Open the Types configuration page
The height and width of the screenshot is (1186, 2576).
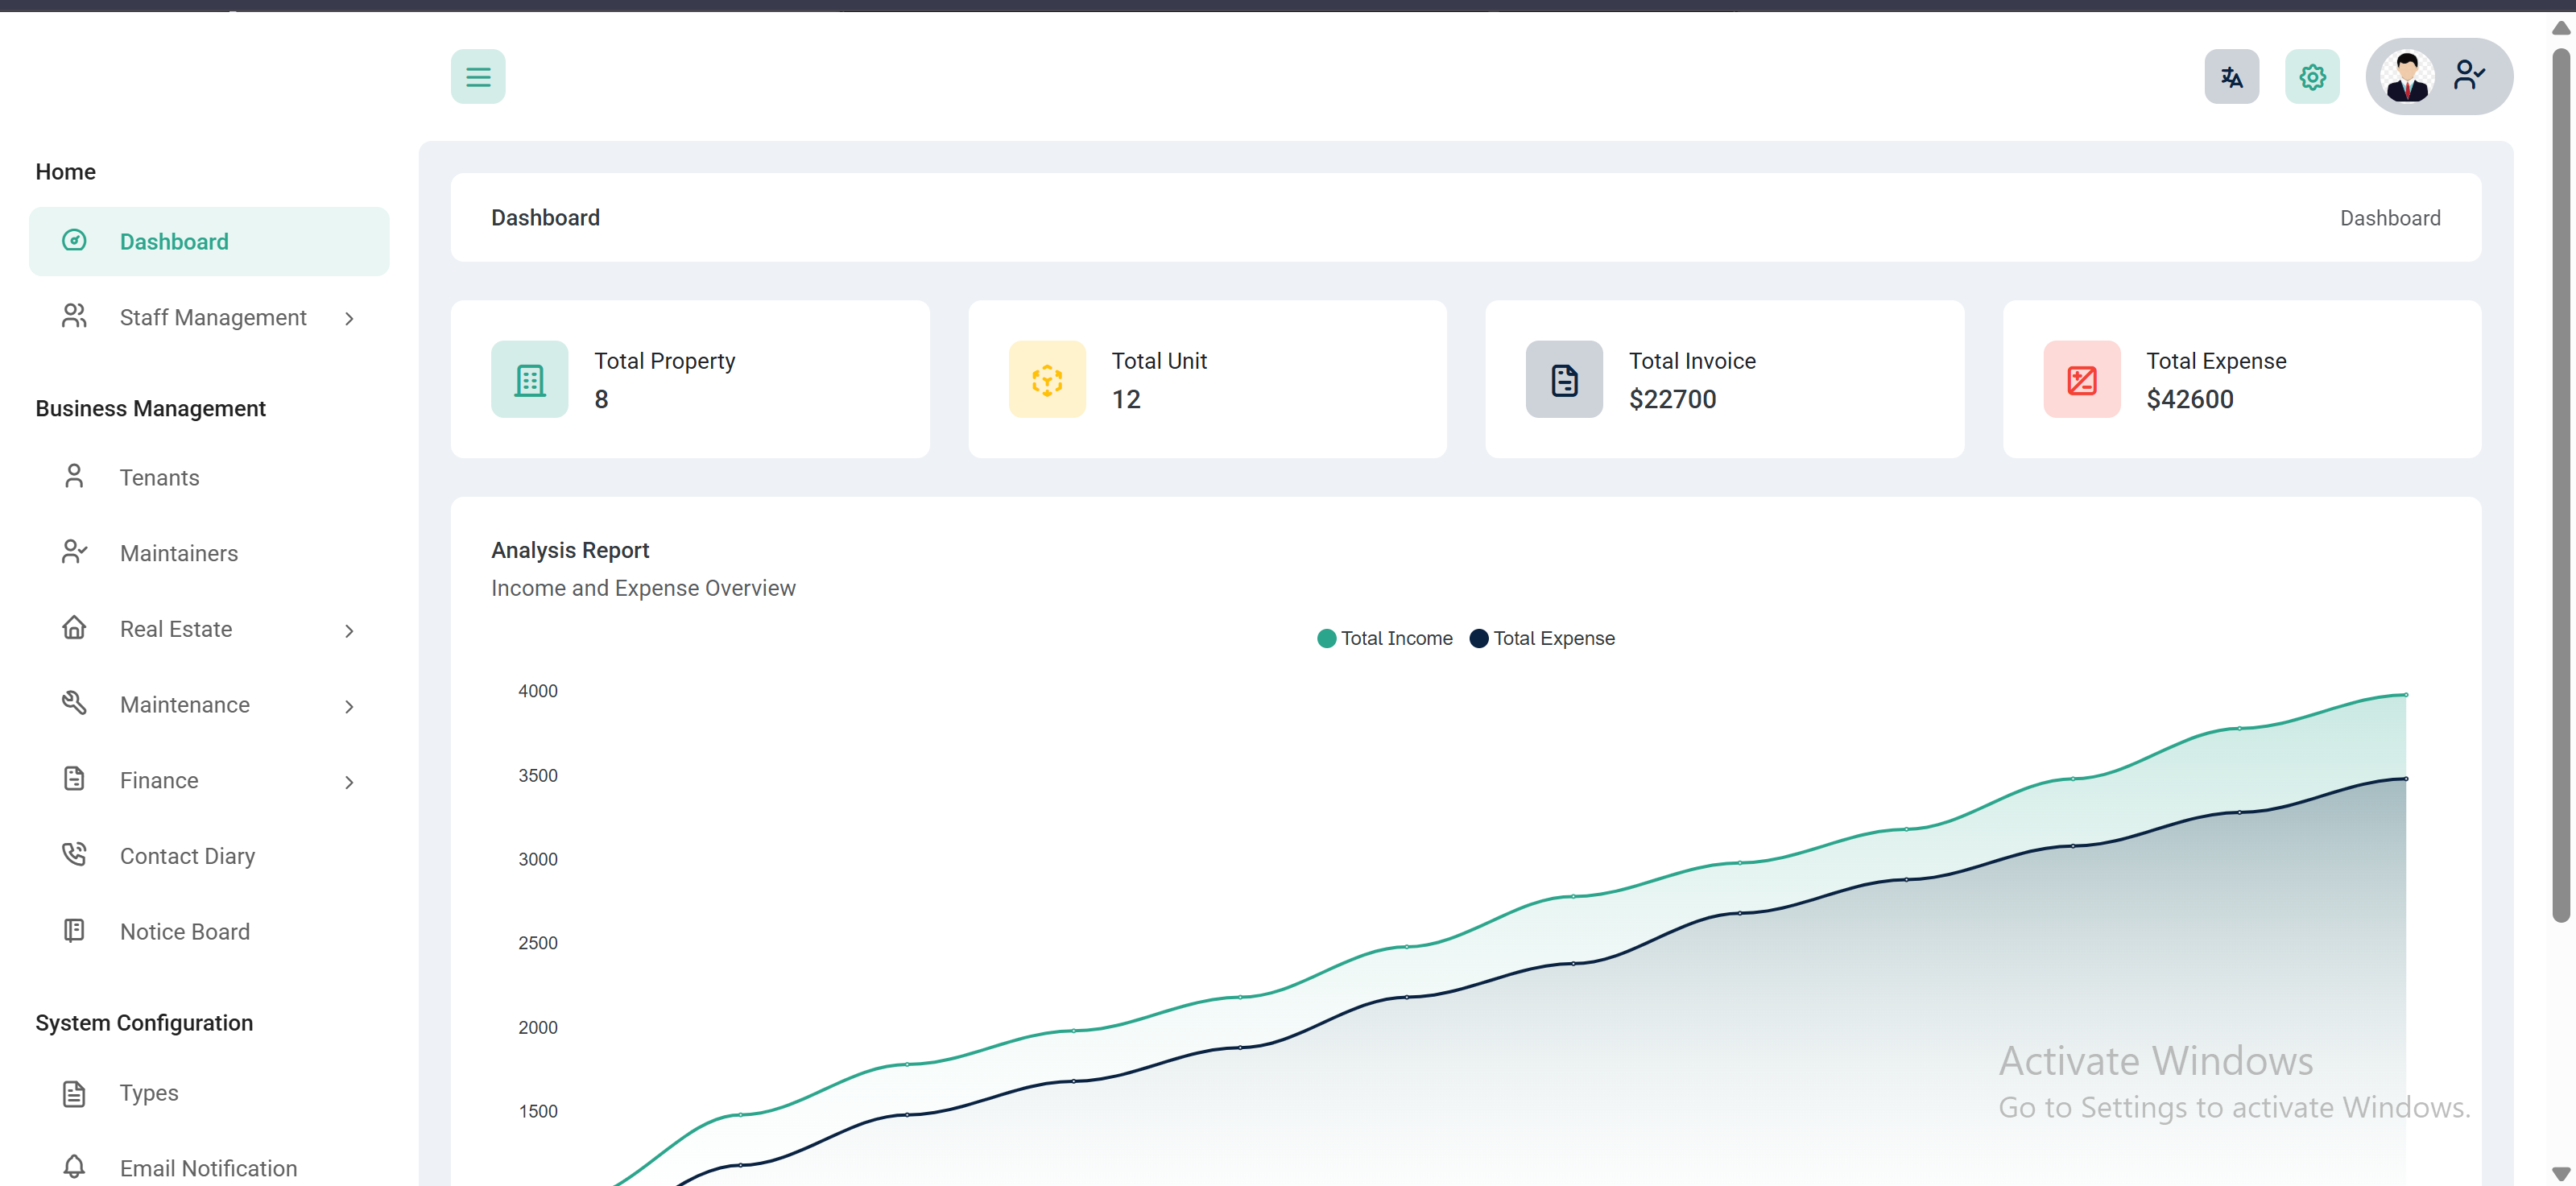click(209, 1093)
